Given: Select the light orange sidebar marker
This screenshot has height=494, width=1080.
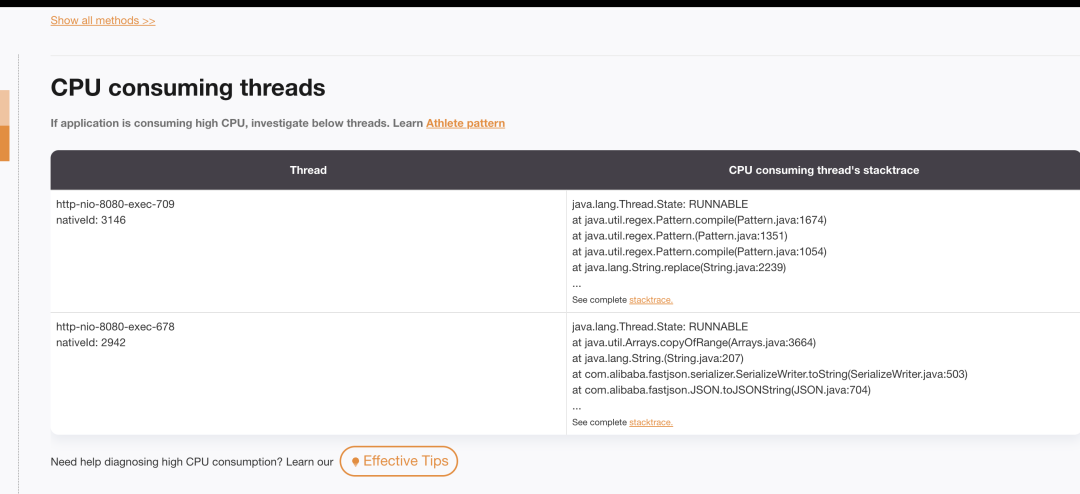Looking at the screenshot, I should tap(4, 107).
